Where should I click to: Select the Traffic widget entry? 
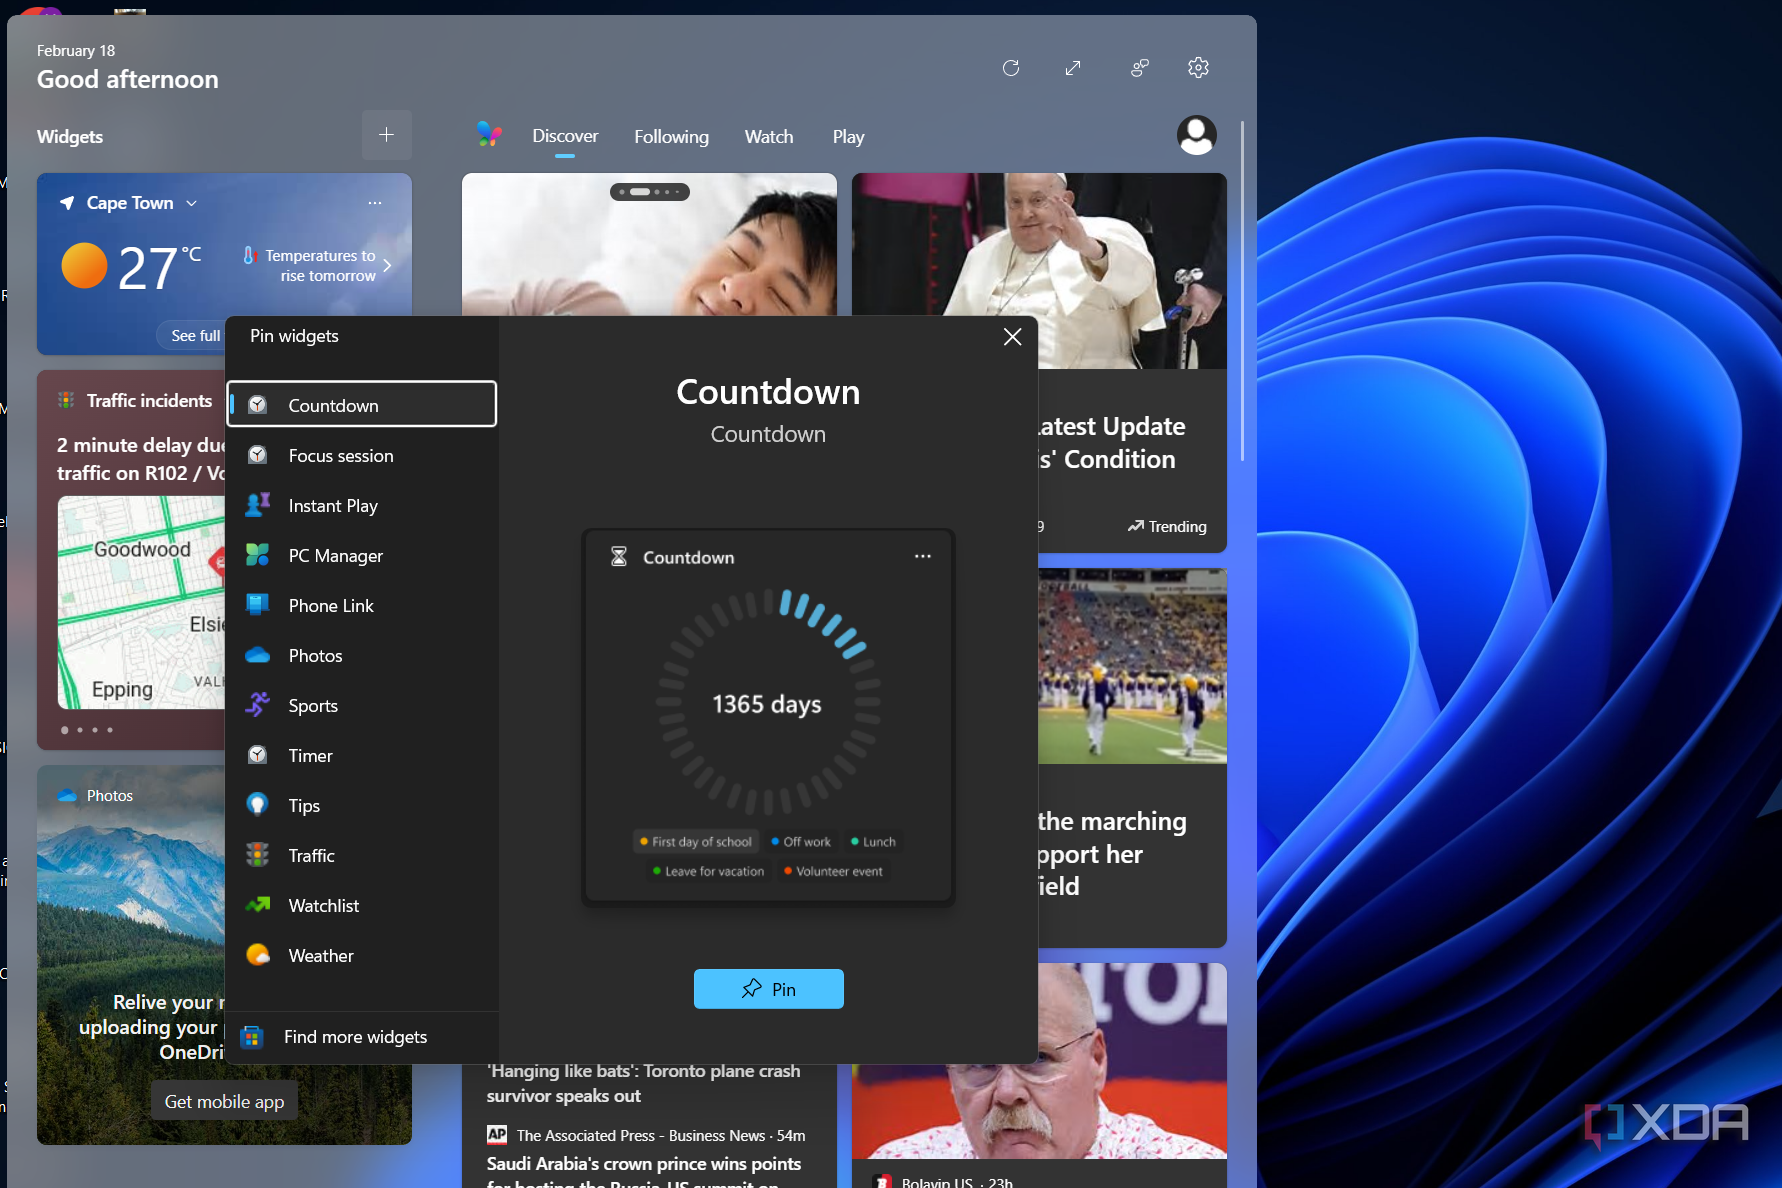[362, 856]
